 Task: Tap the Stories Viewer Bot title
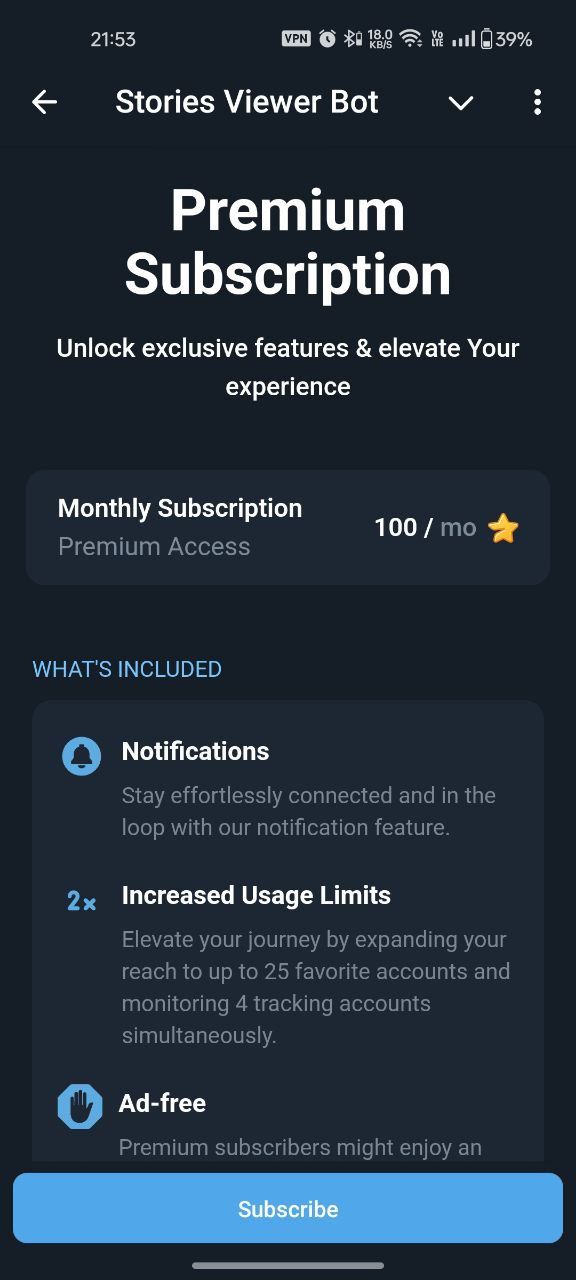247,102
